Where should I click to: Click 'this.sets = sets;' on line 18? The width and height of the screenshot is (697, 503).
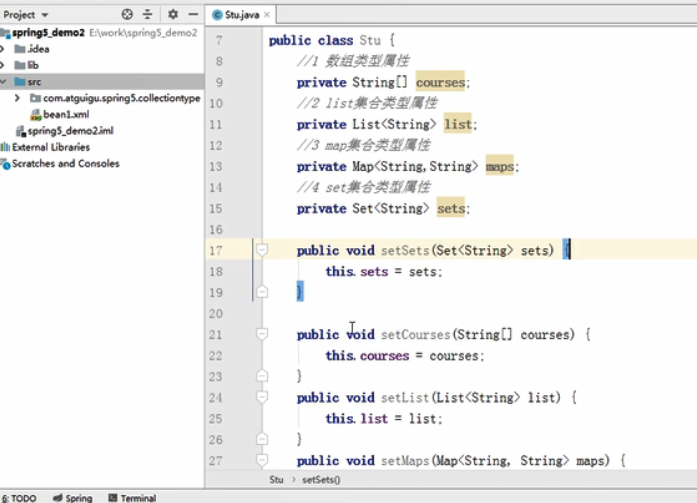tap(384, 271)
